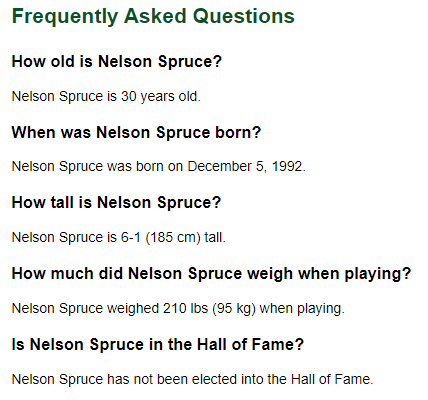Click "Hall of Fame" in the final answer
The width and height of the screenshot is (428, 400).
(332, 379)
